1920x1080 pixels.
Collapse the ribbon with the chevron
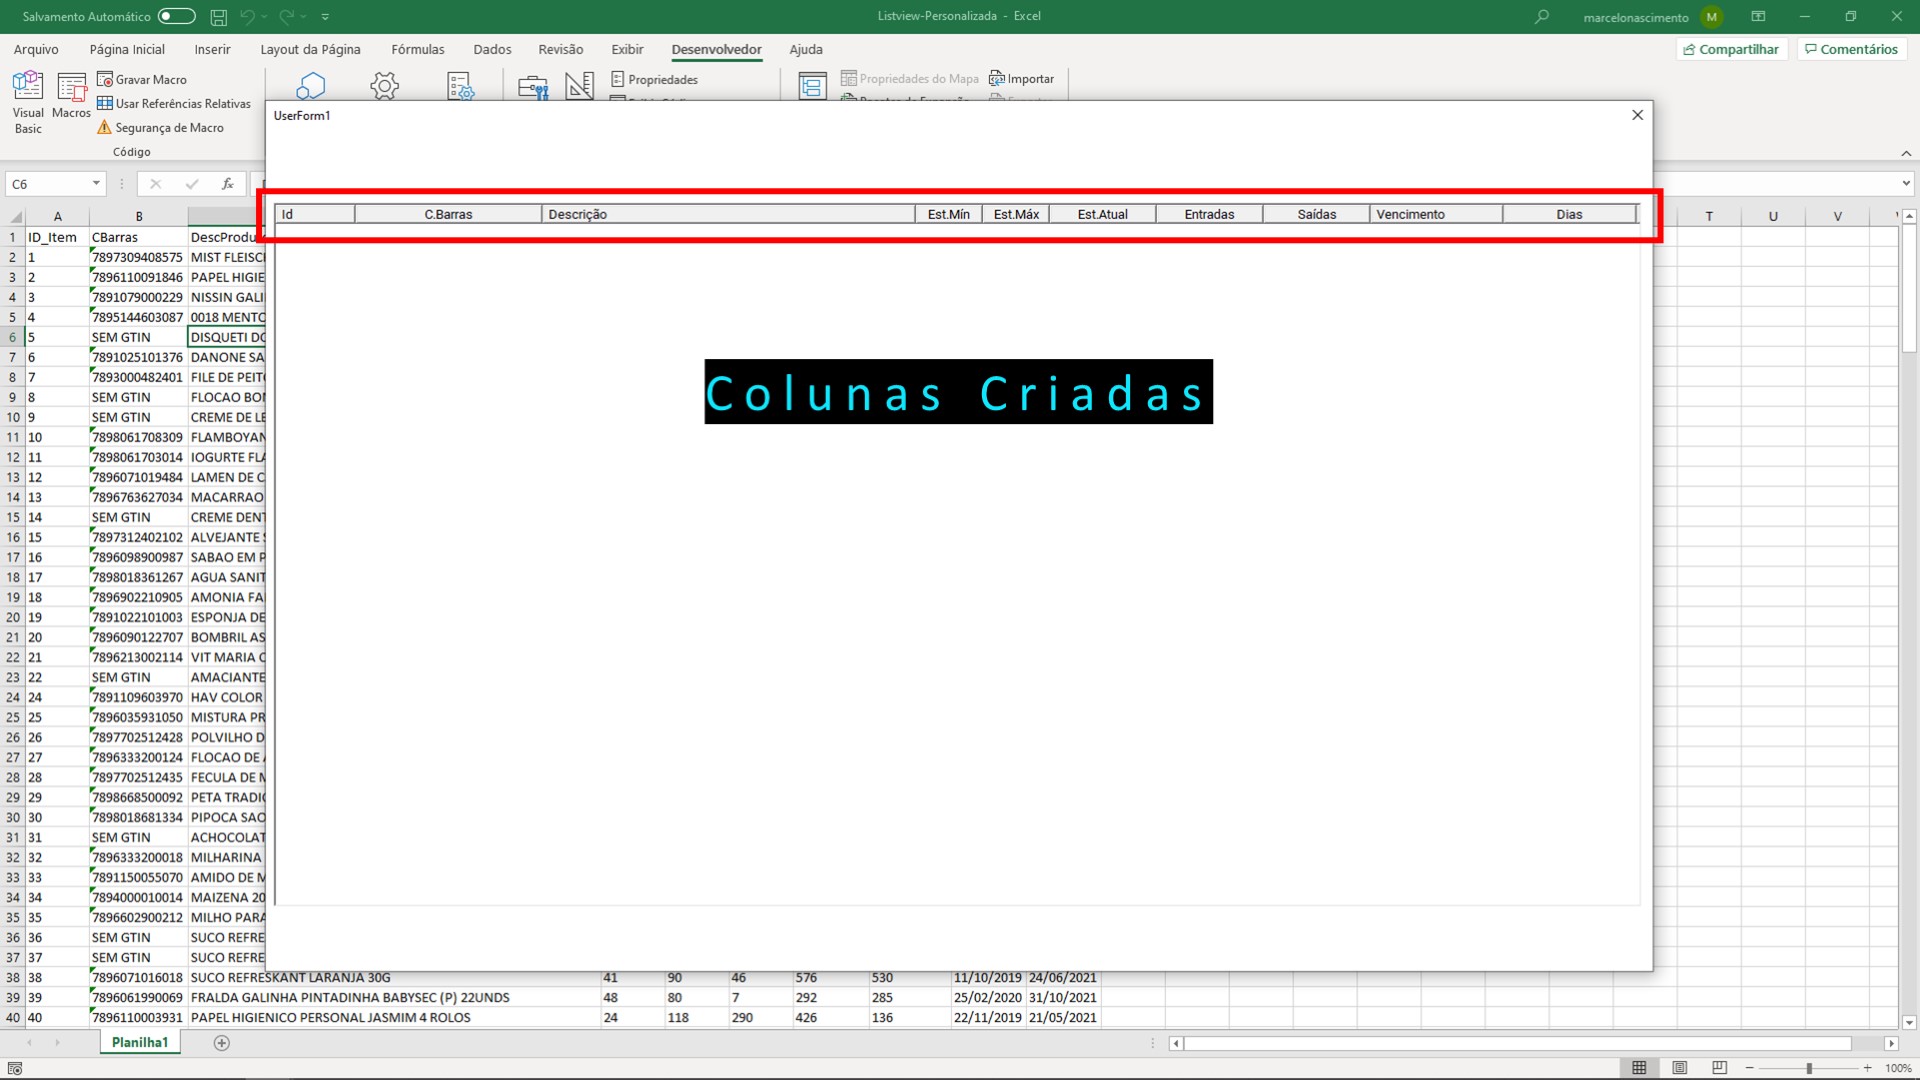1906,153
